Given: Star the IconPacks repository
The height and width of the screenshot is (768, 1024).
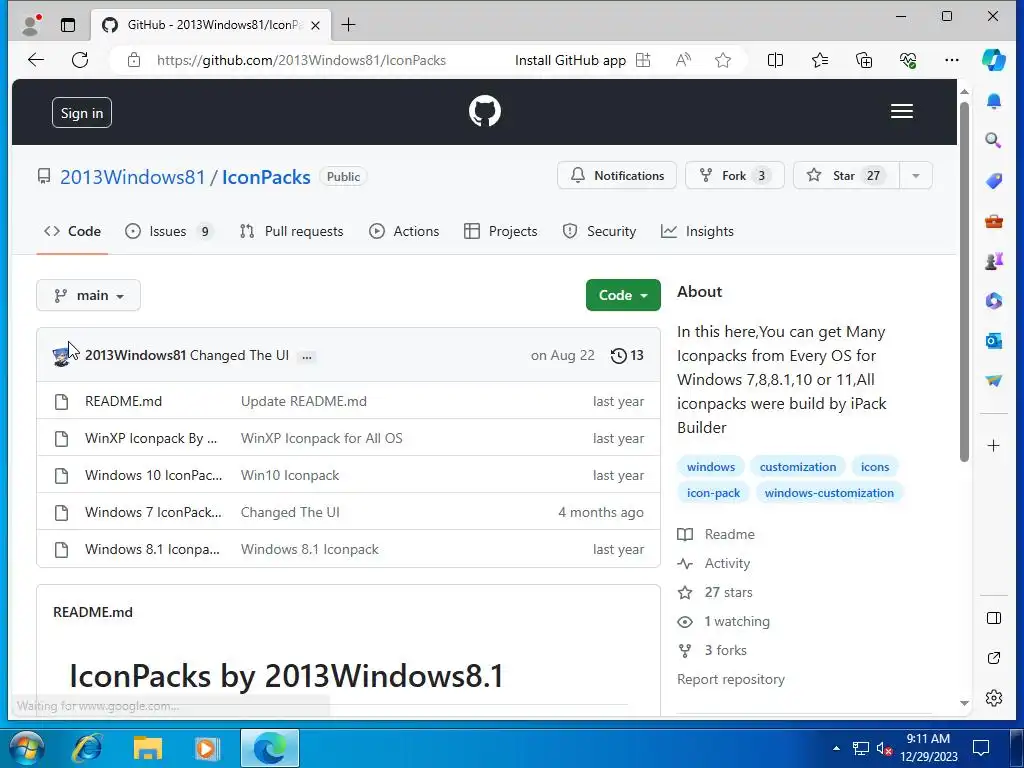Looking at the screenshot, I should [846, 176].
